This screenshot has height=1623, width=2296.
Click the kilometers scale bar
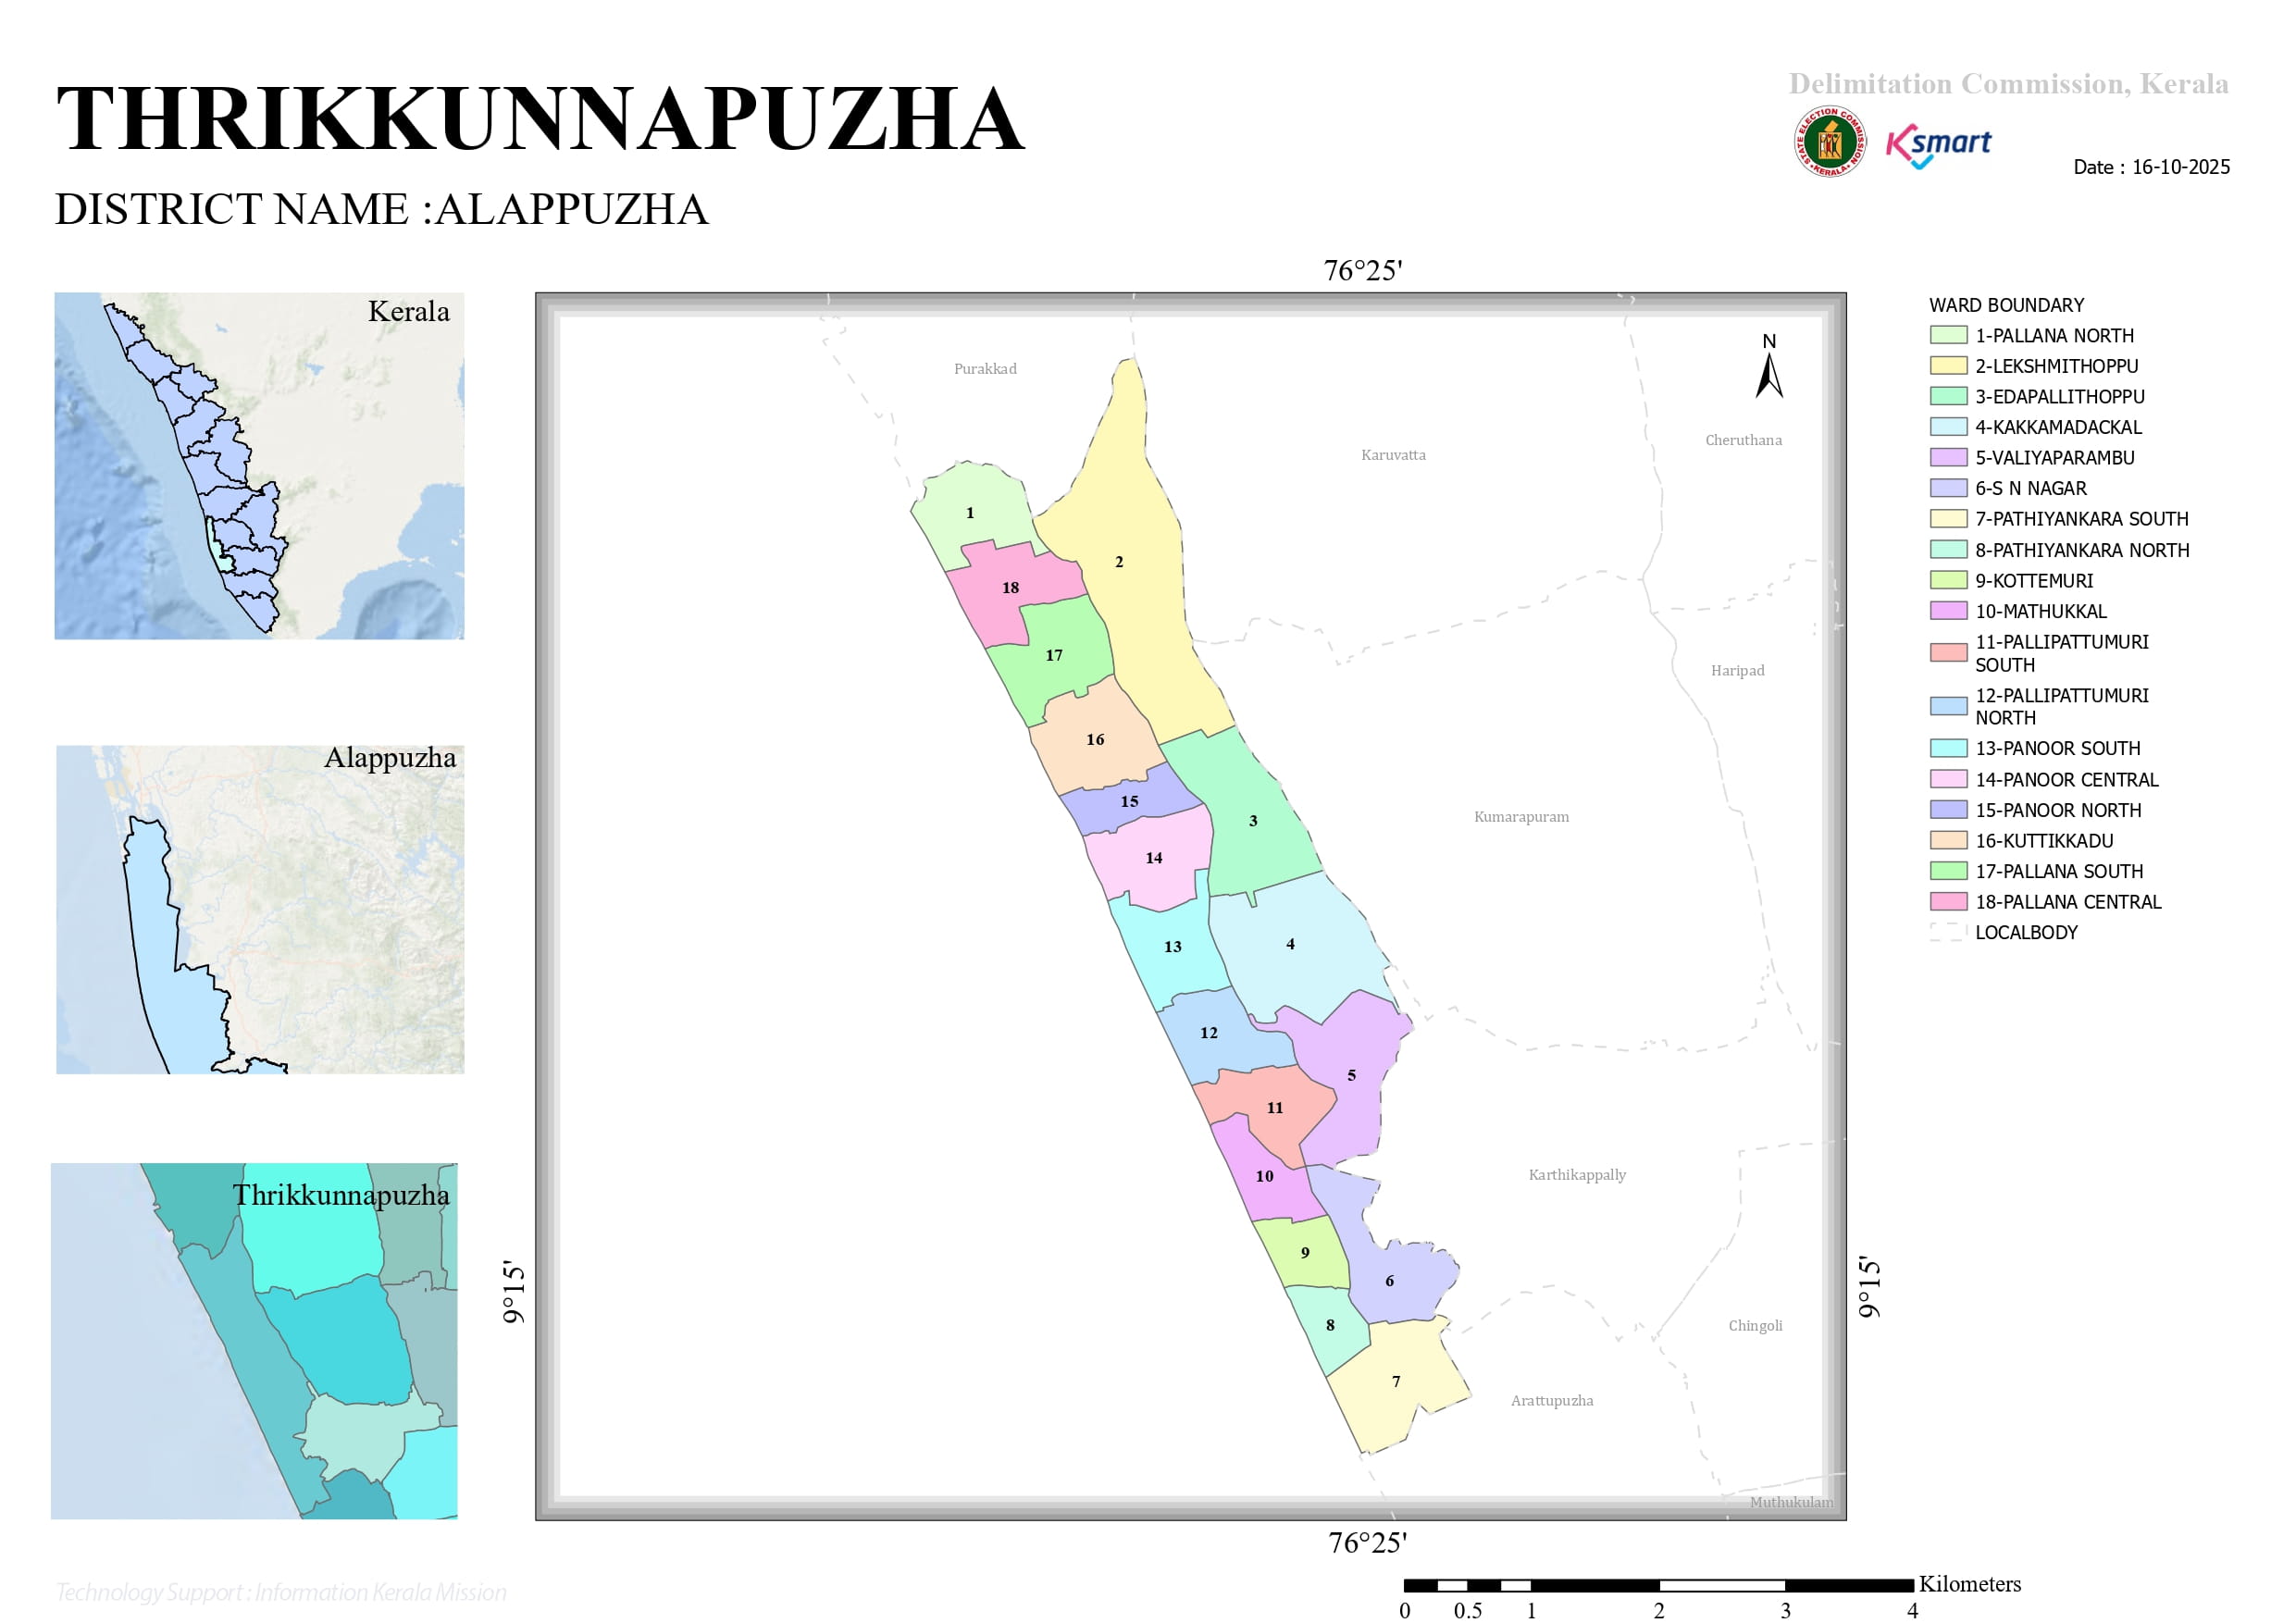point(1659,1585)
